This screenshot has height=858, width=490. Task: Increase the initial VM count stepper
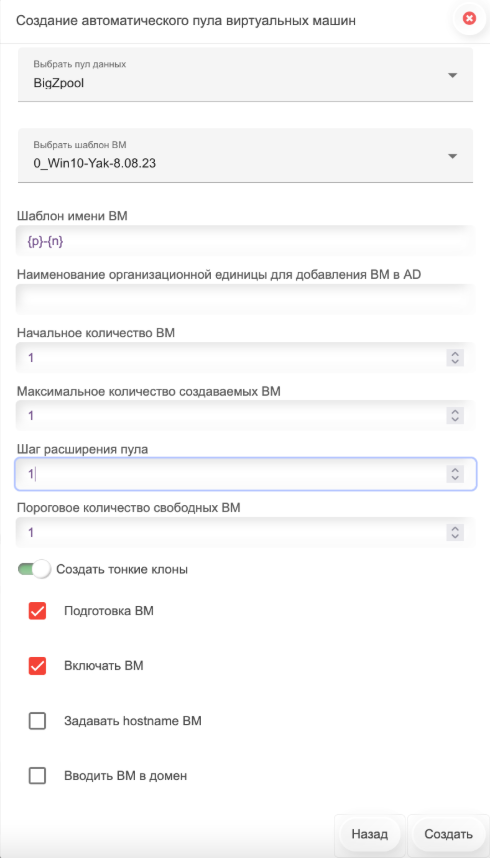[455, 353]
